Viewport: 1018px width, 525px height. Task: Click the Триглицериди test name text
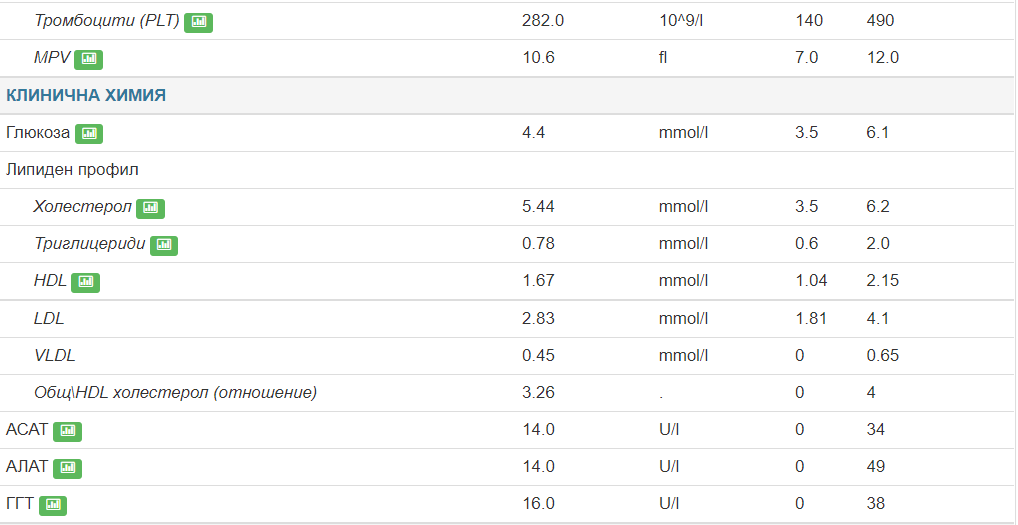click(89, 244)
